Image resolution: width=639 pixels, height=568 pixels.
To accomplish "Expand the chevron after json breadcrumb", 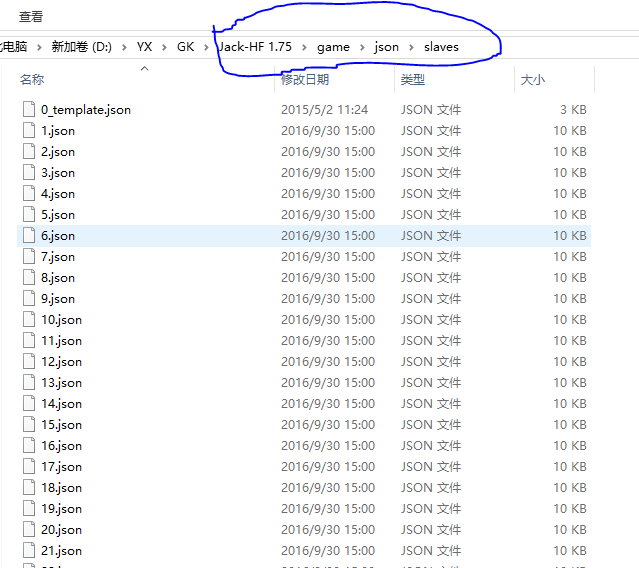I will pos(411,48).
